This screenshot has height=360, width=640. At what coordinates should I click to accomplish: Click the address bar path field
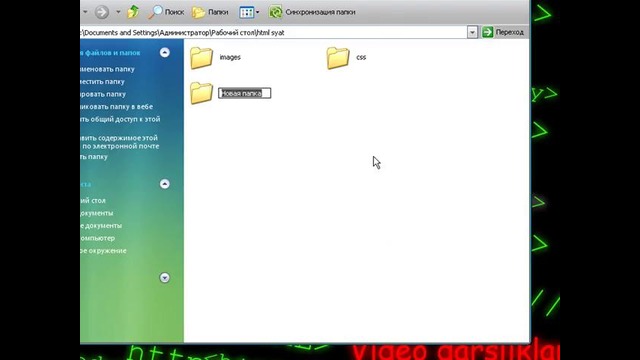pyautogui.click(x=273, y=33)
